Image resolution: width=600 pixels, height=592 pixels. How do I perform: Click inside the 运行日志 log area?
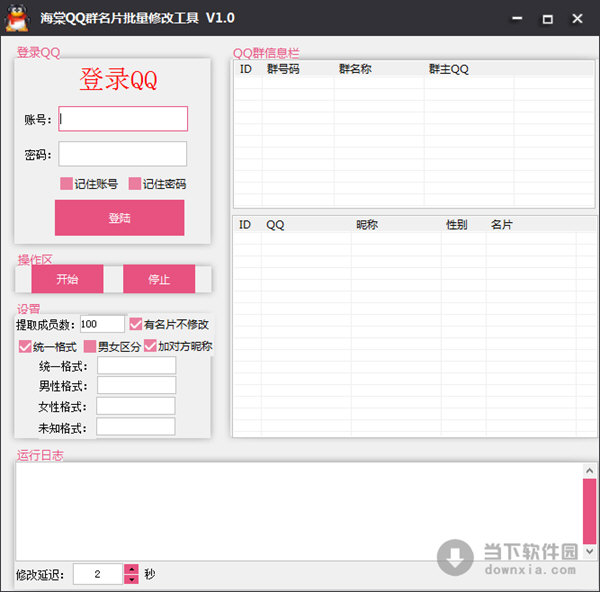click(x=298, y=511)
